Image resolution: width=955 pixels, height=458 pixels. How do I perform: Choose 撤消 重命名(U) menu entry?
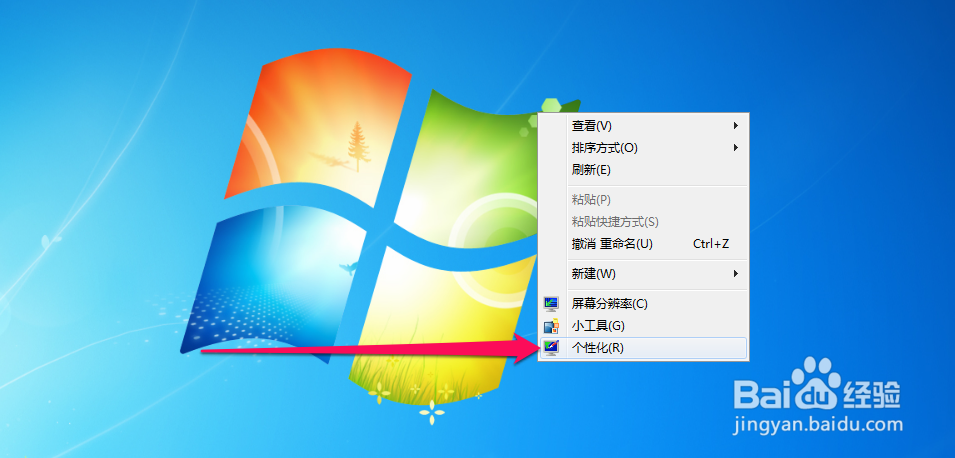[x=643, y=244]
